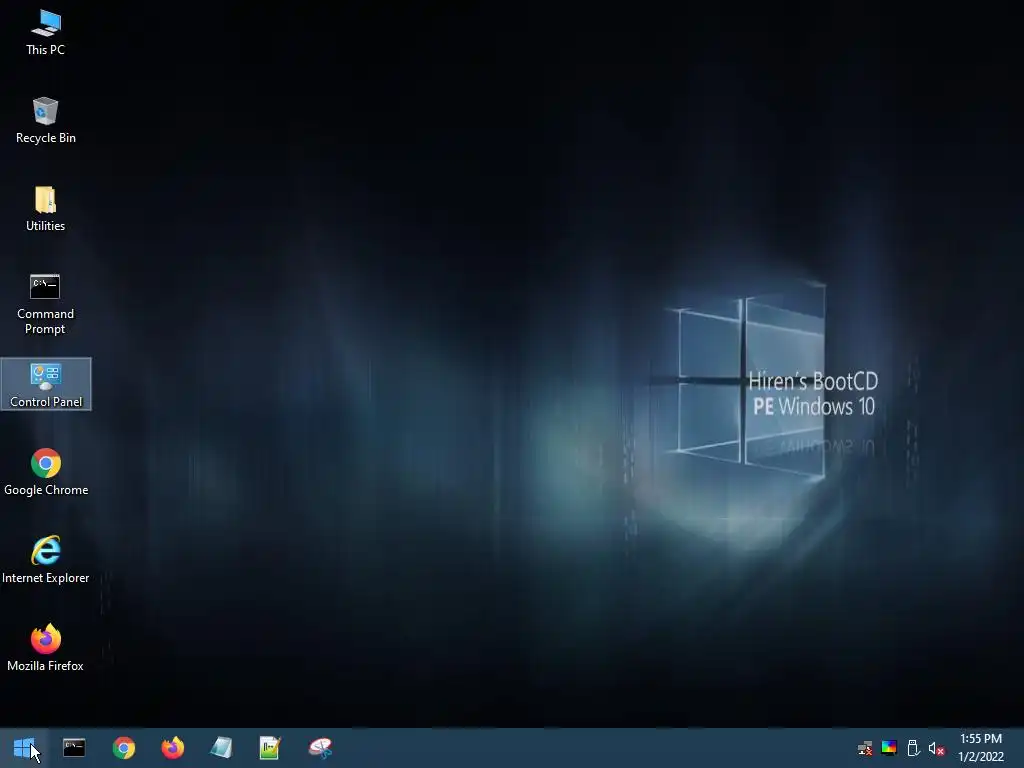Open the green notepad-with-pencil taskbar icon
1024x768 pixels.
coord(270,748)
